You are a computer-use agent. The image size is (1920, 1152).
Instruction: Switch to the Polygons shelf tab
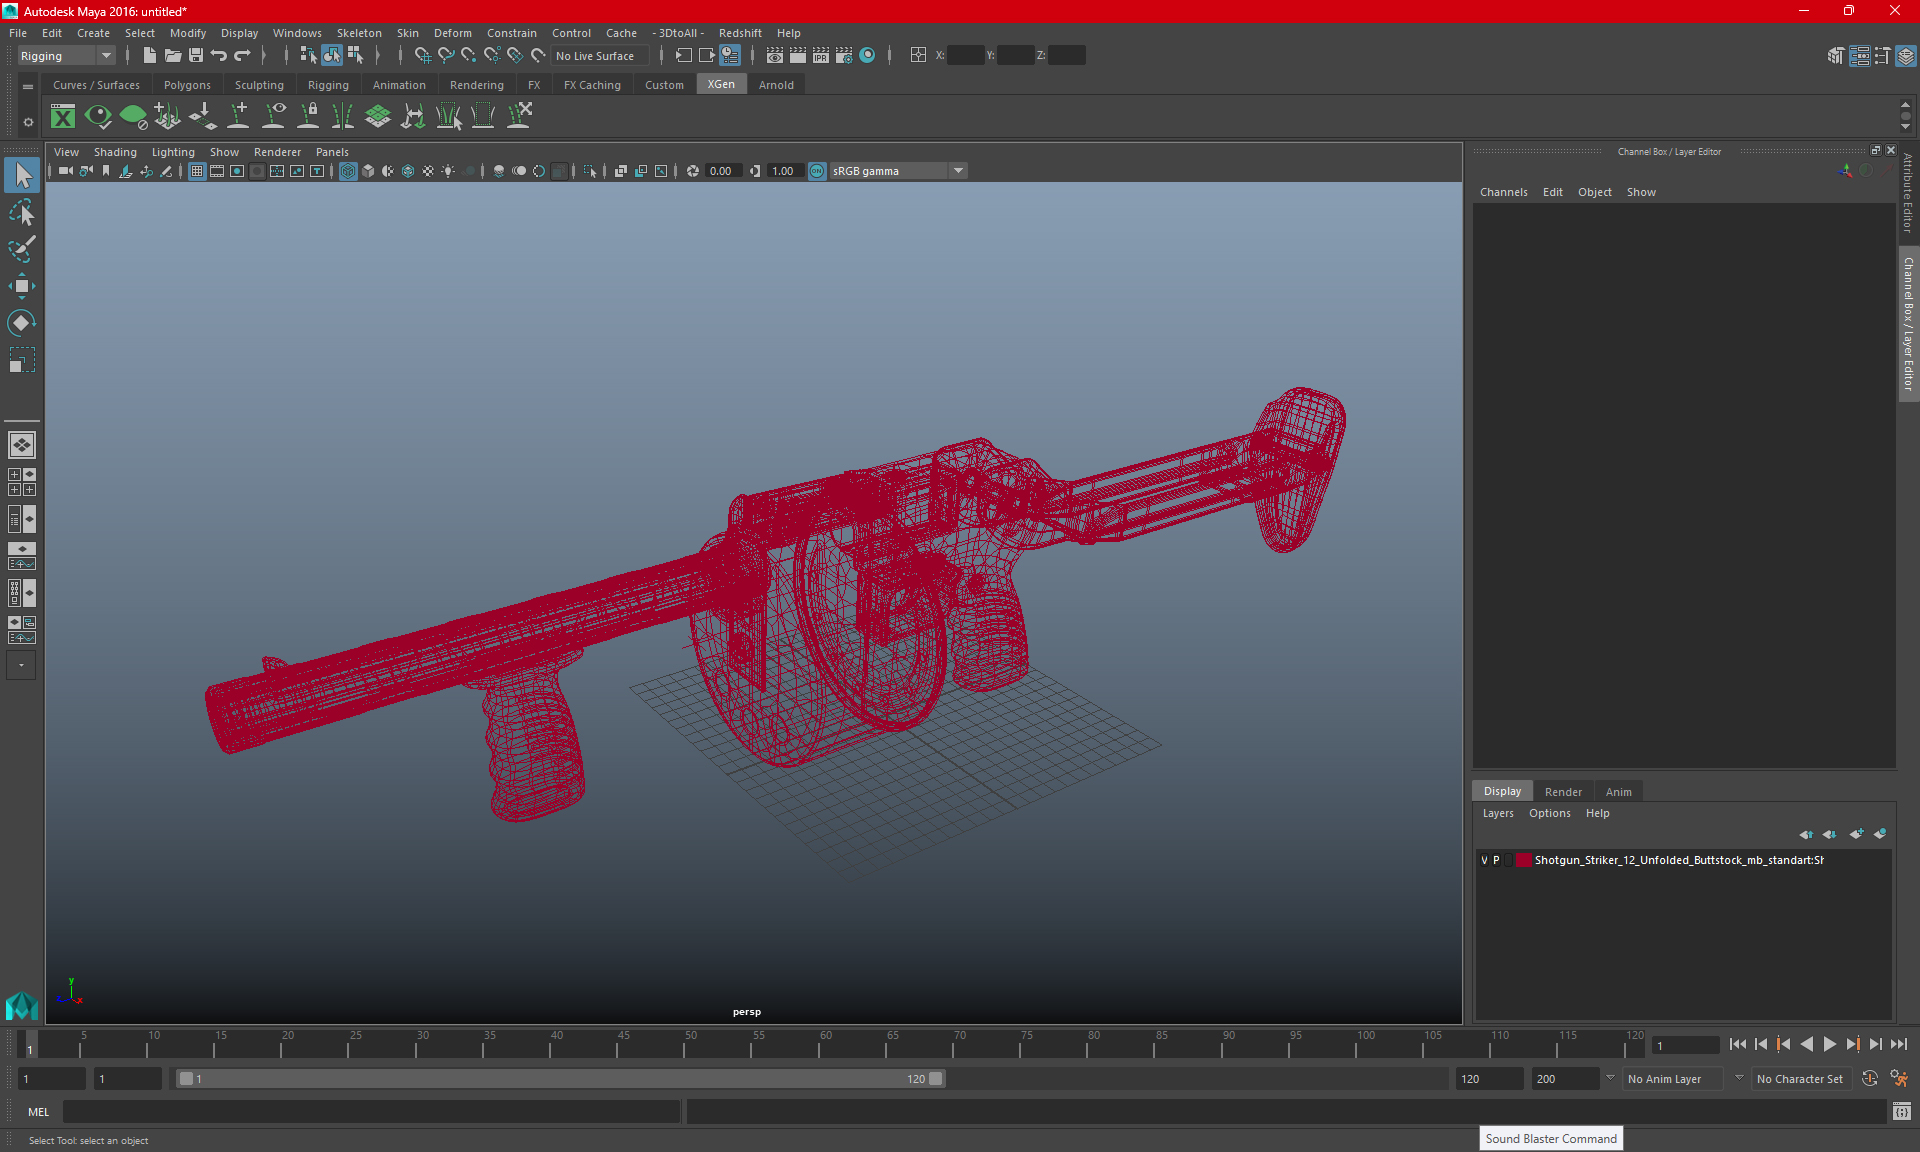[x=187, y=85]
